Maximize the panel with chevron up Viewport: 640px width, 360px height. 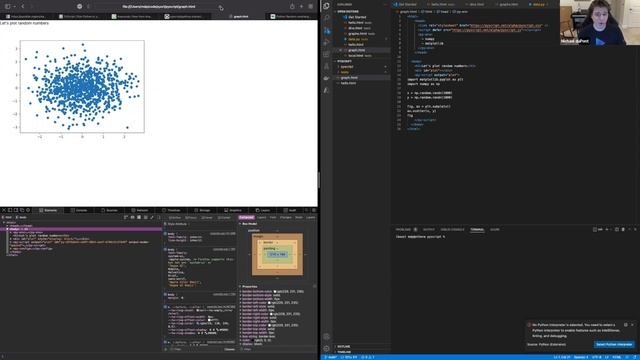[x=629, y=229]
